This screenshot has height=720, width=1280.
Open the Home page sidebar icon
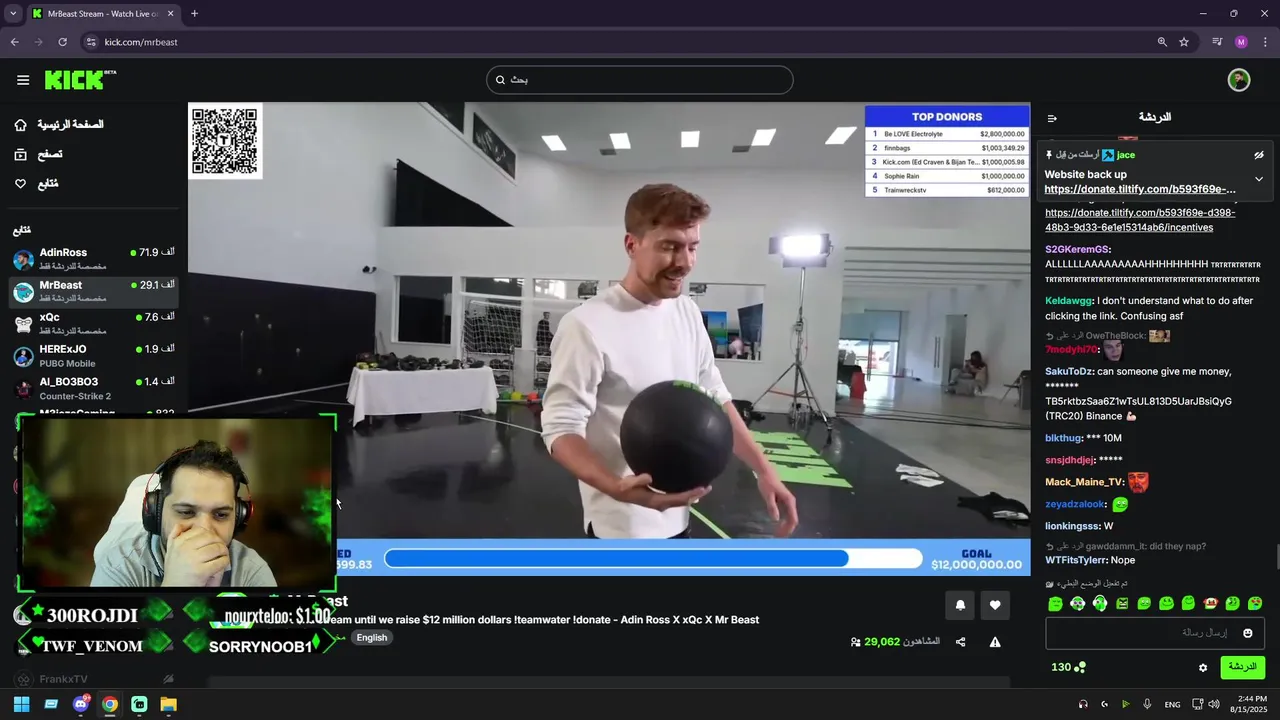20,125
